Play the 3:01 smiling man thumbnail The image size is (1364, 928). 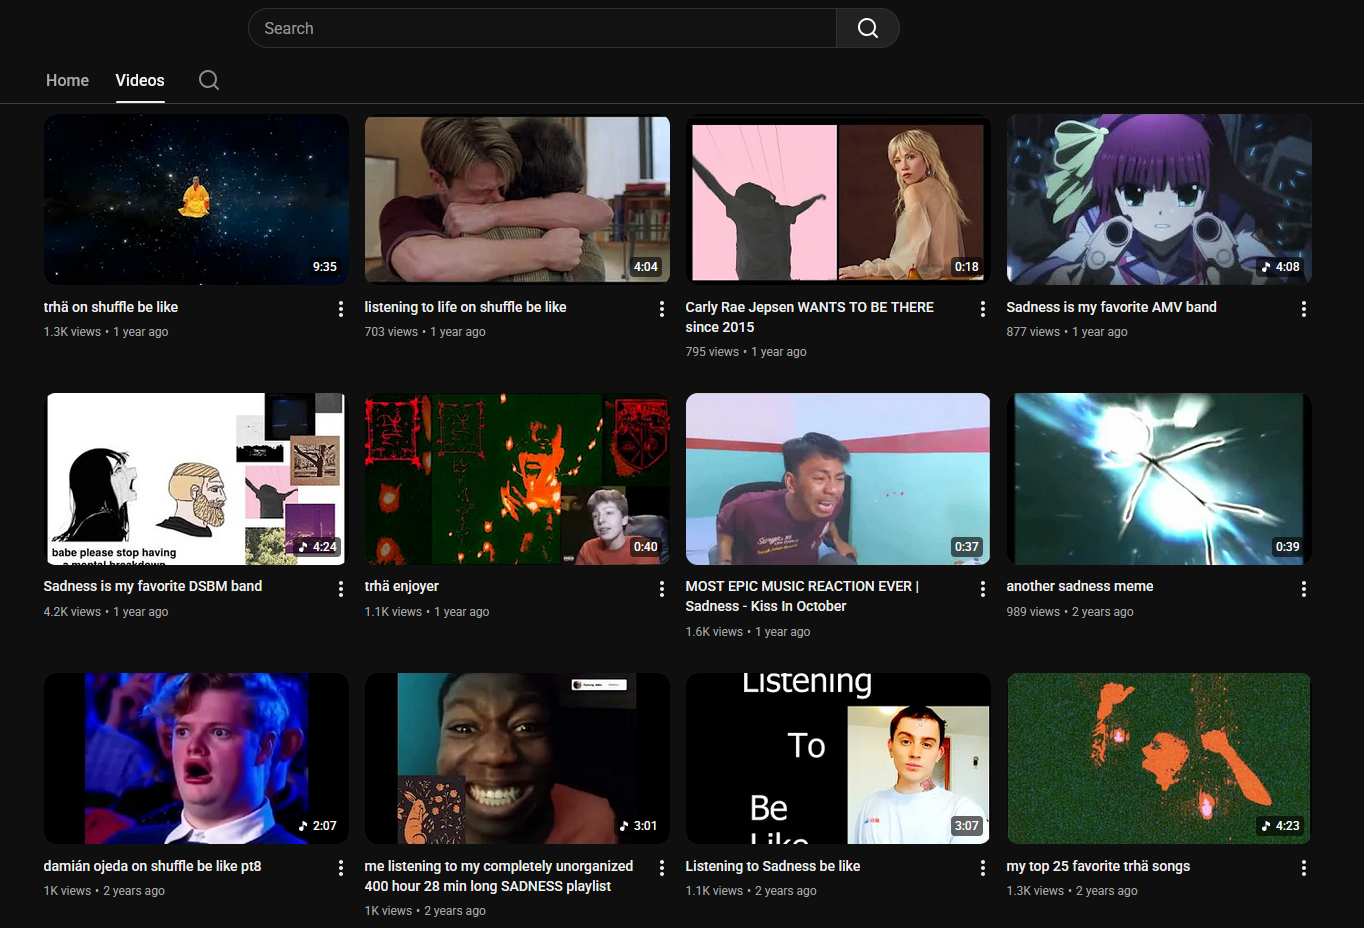(x=517, y=758)
